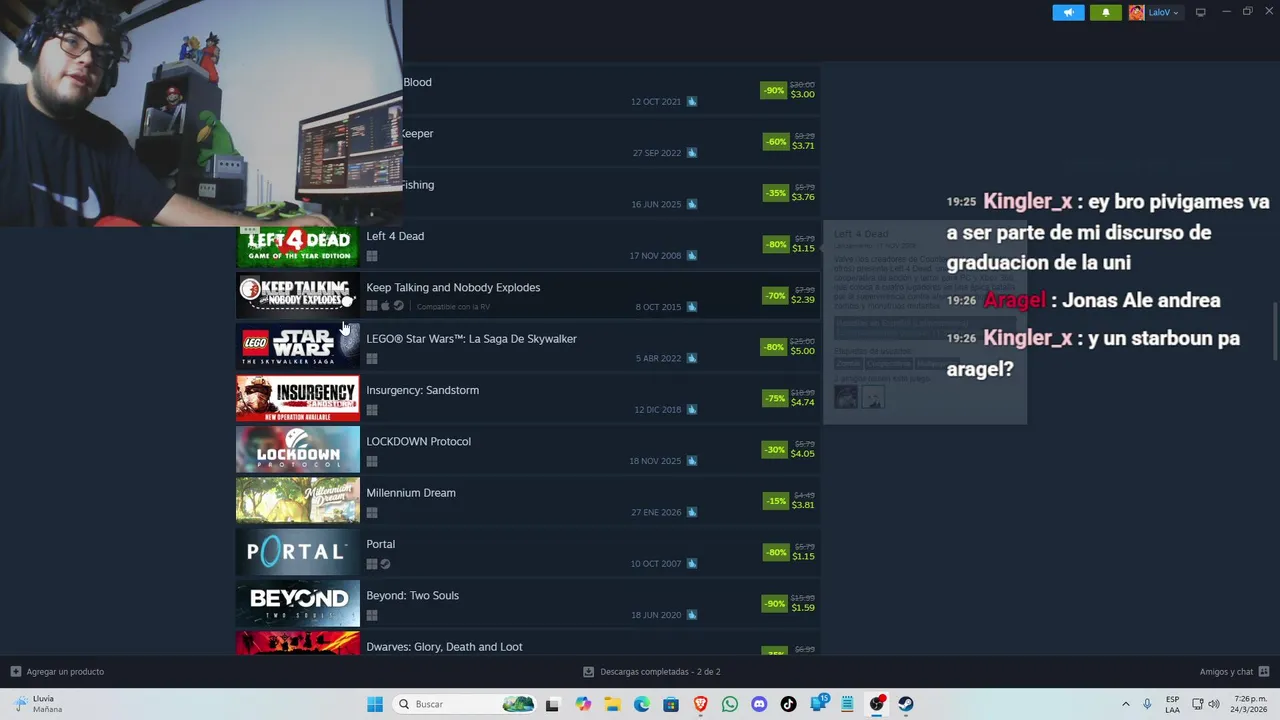Click the Left 4 Dead capsule image

pos(297,245)
